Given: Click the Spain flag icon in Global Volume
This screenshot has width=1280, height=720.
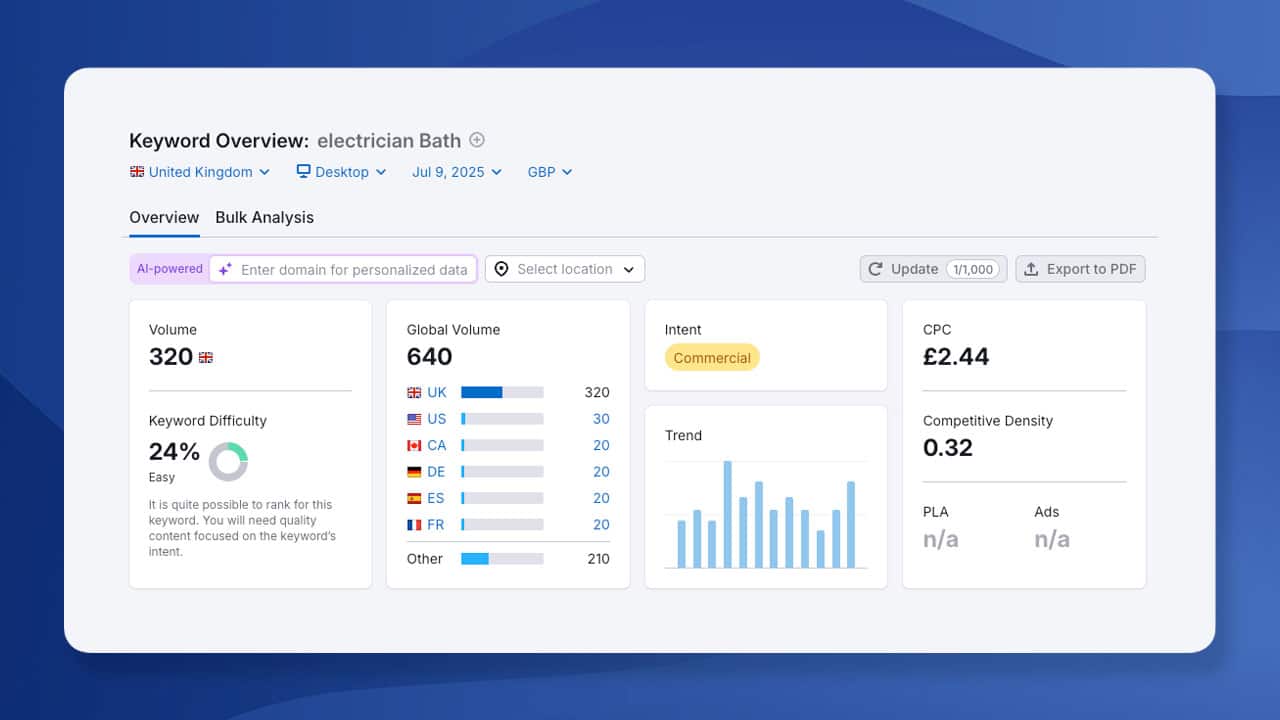Looking at the screenshot, I should click(414, 498).
